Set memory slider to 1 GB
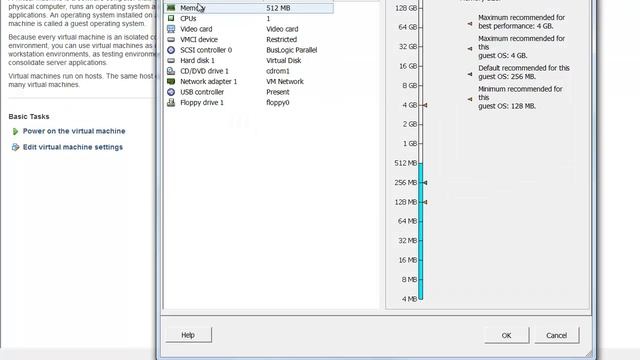Image resolution: width=640 pixels, height=360 pixels. click(x=421, y=144)
